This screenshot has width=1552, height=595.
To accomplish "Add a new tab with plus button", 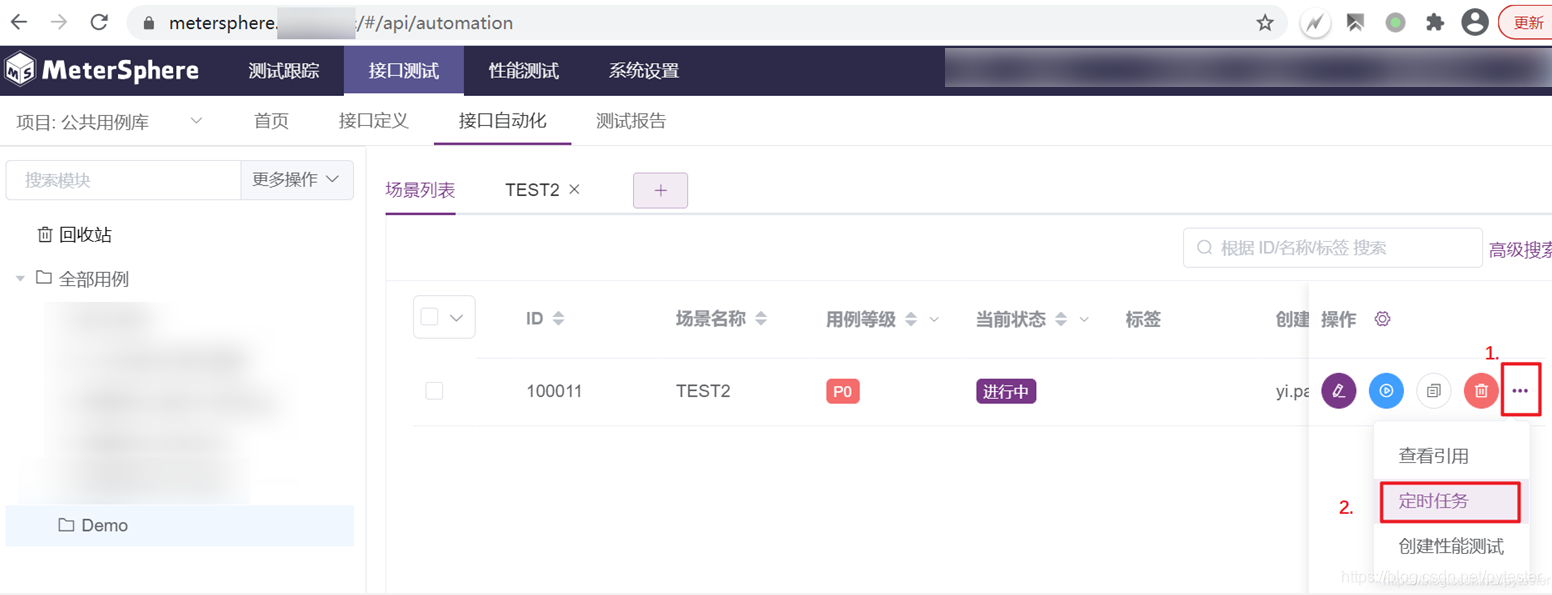I will [x=660, y=190].
